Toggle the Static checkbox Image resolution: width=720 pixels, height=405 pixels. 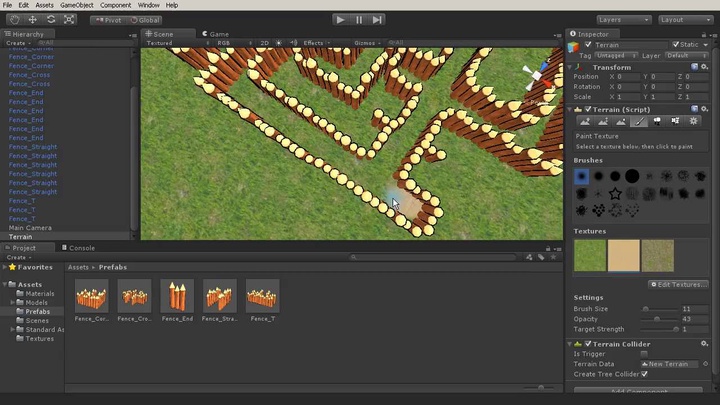[676, 45]
